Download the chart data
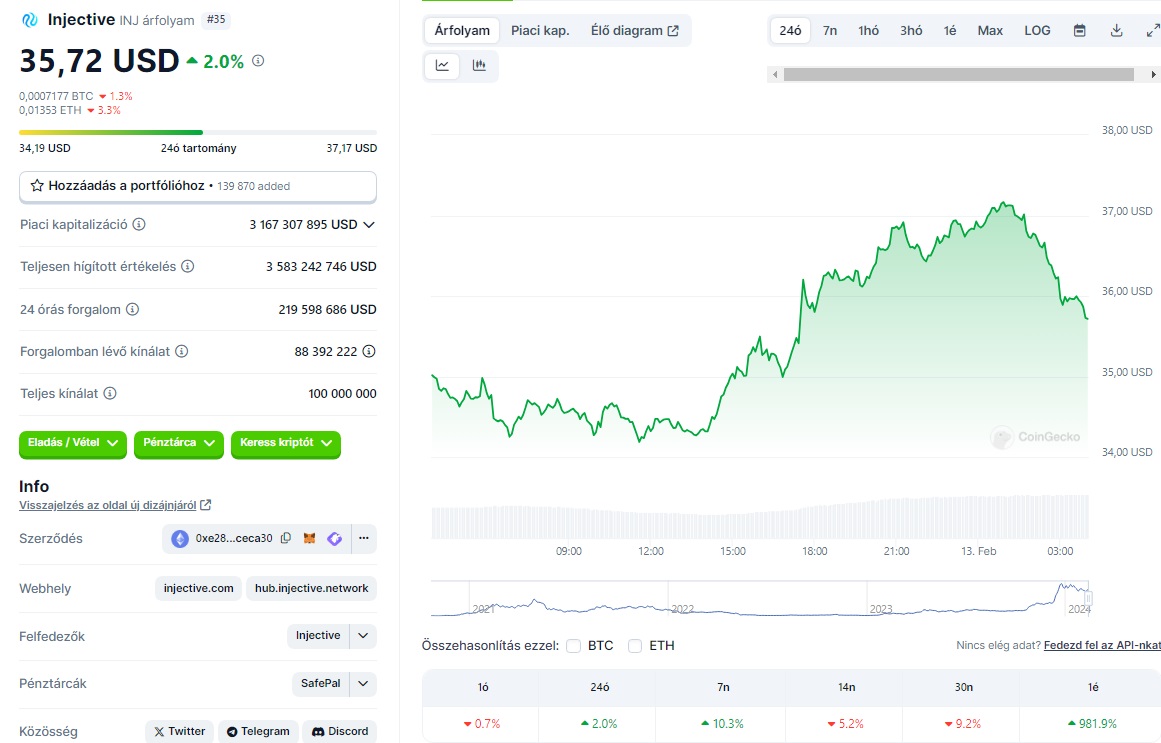 (1117, 30)
